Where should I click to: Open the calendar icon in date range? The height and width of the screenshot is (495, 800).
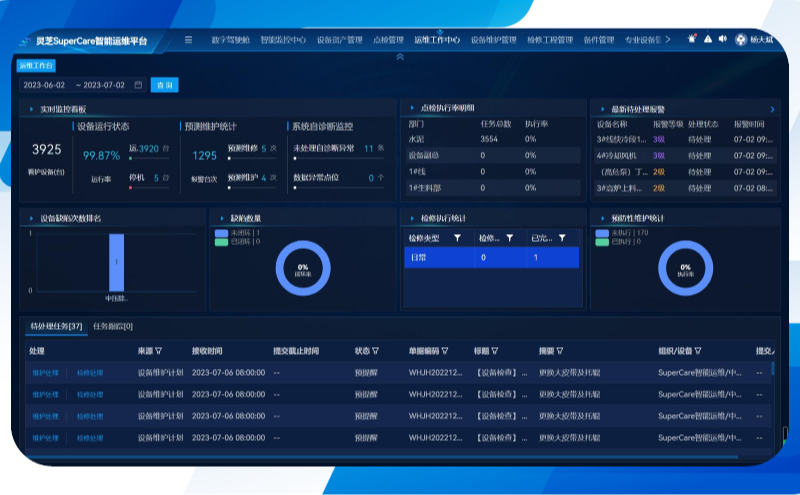coord(138,85)
